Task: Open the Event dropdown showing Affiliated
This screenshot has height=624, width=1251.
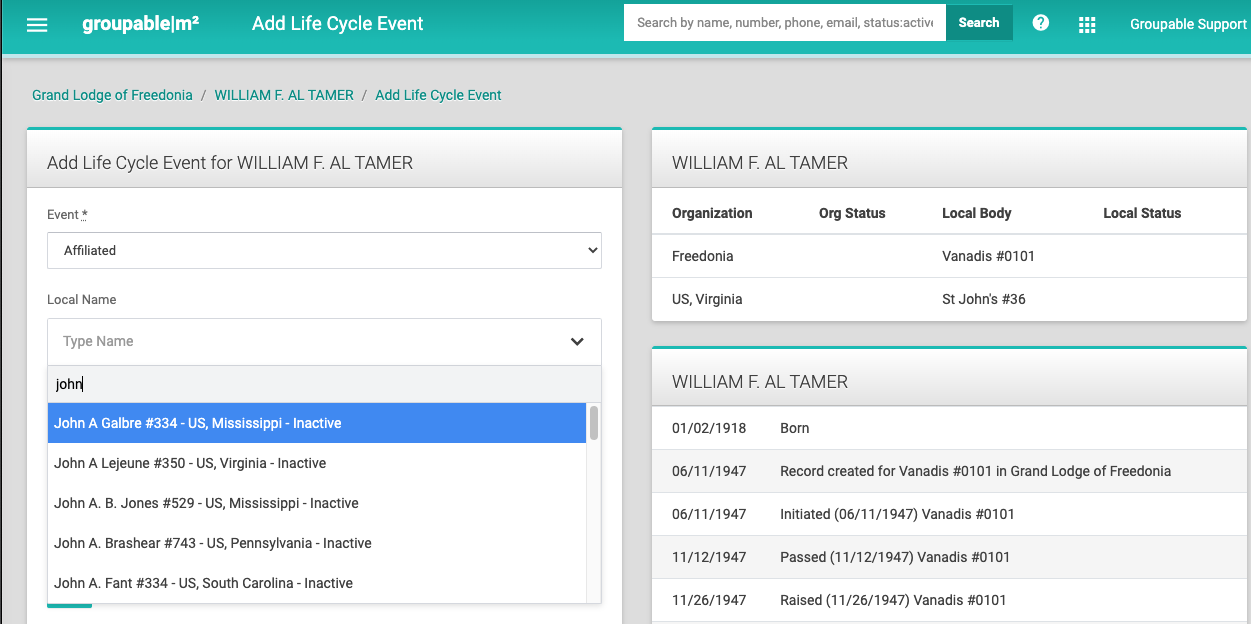Action: tap(324, 250)
